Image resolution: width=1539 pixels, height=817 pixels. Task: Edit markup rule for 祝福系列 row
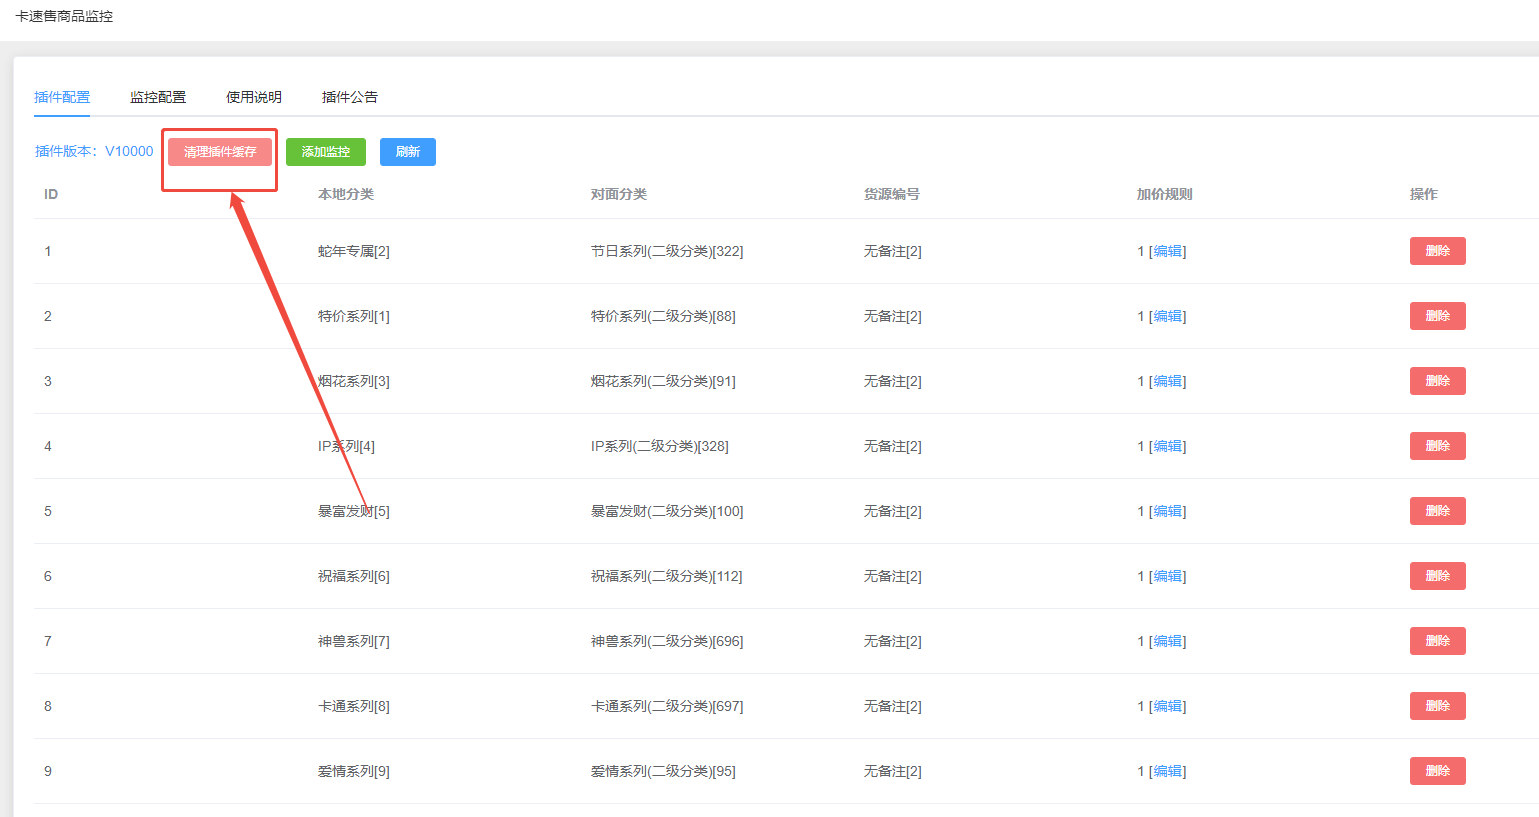point(1167,576)
